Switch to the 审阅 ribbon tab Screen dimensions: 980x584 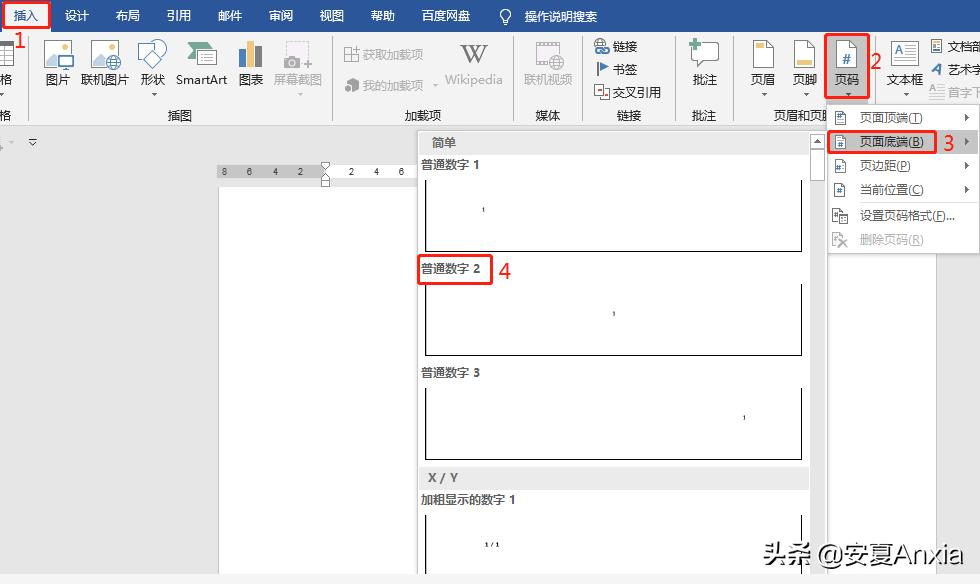pos(281,16)
